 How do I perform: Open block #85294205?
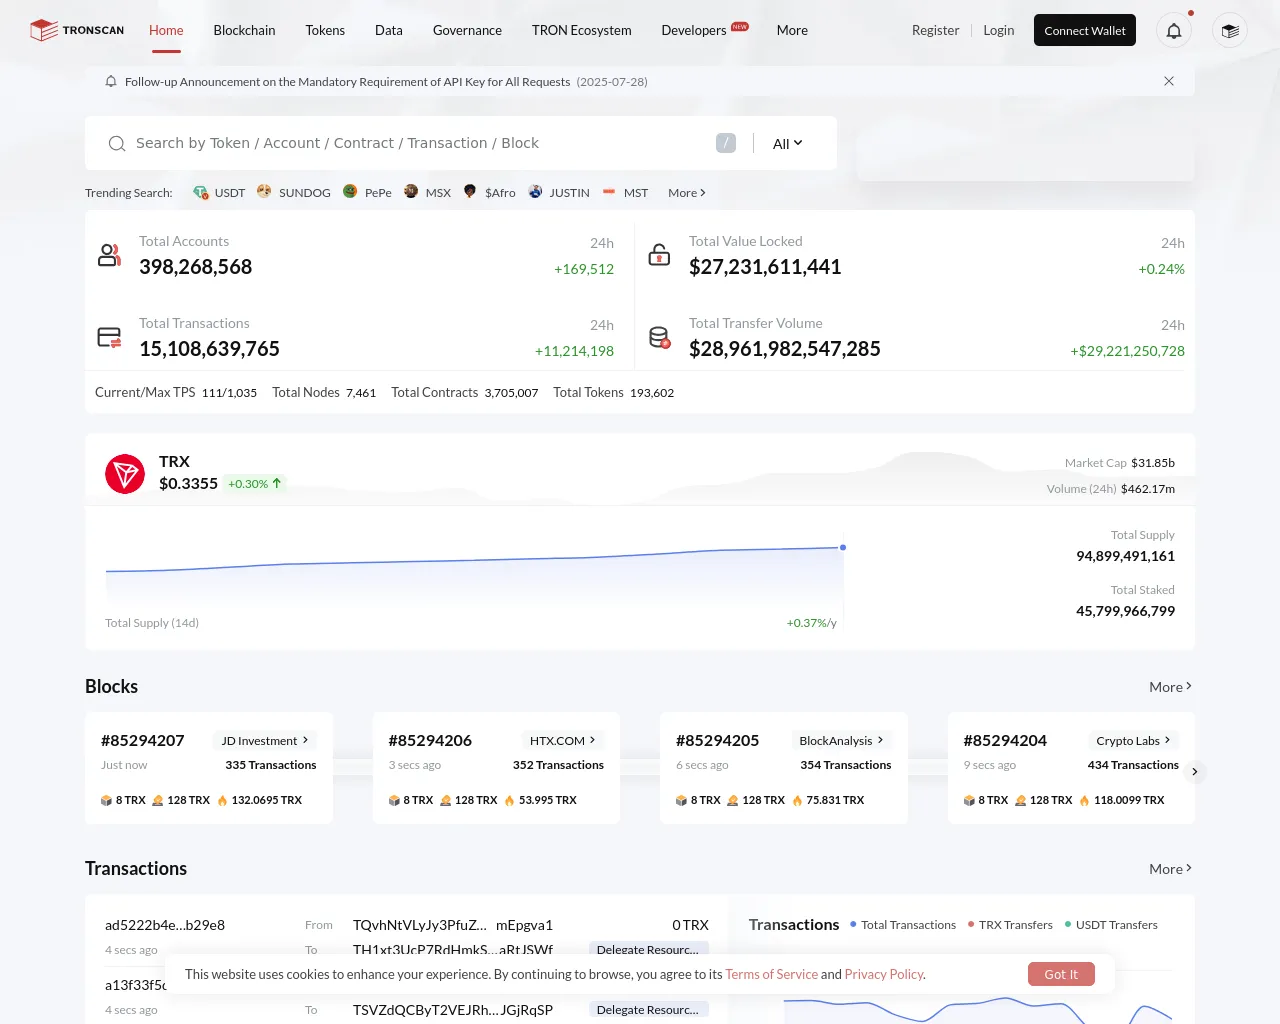tap(718, 741)
